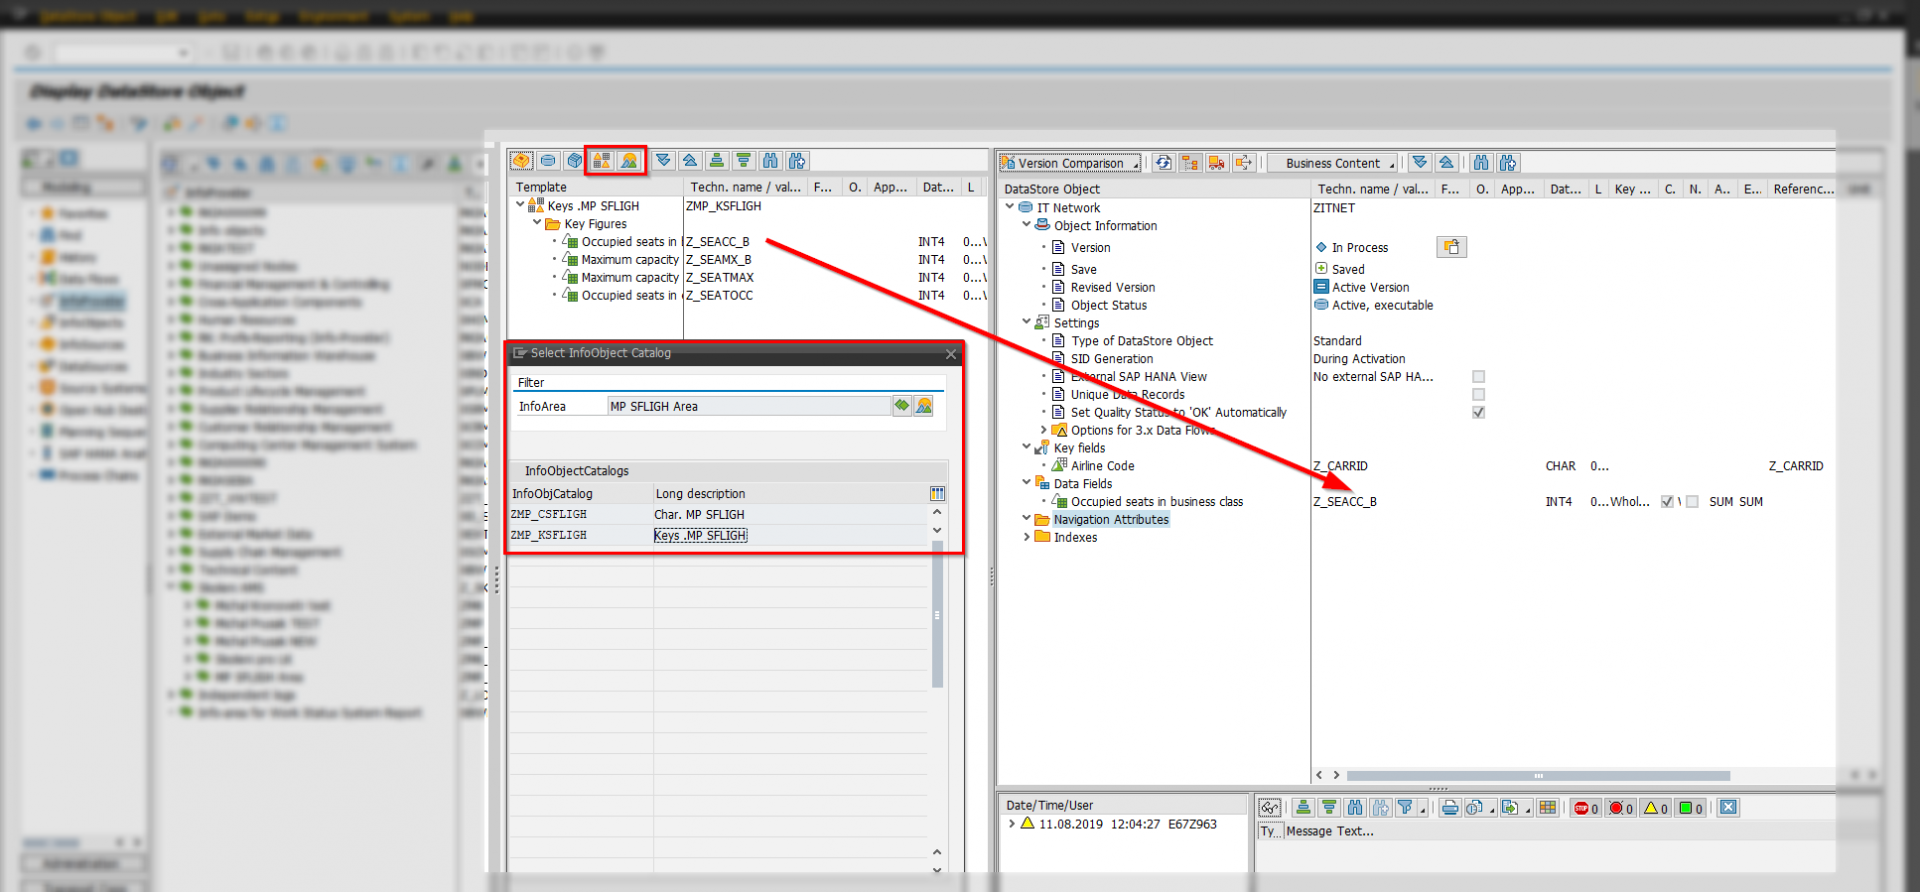Screen dimensions: 1920x892
Task: Click the filter funnel icon in log toolbar
Action: (x=1405, y=808)
